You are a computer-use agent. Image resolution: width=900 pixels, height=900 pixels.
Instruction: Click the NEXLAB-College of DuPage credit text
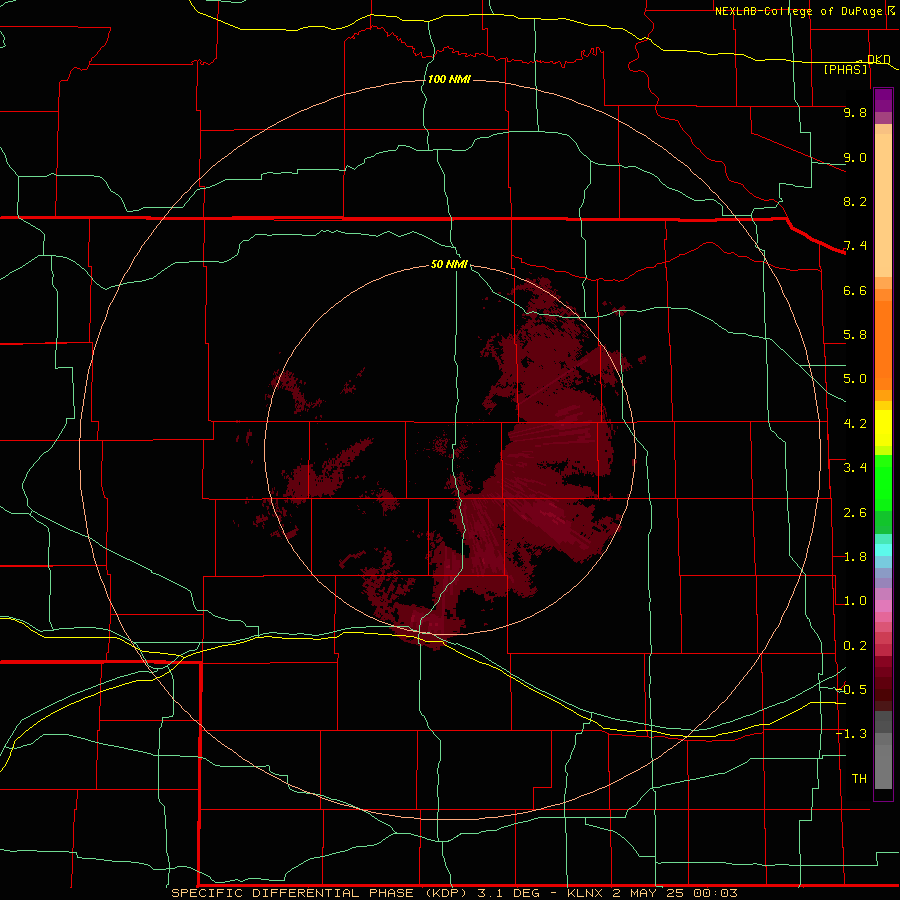798,11
